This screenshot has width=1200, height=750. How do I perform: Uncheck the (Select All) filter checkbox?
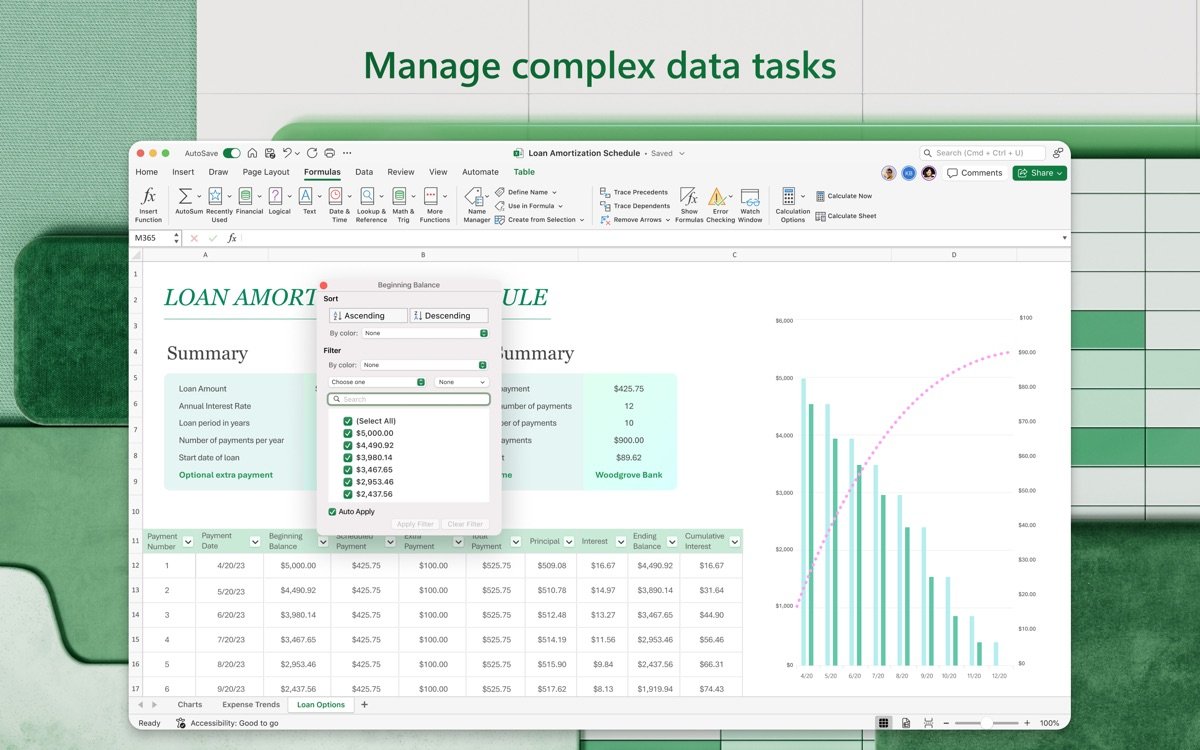pyautogui.click(x=348, y=421)
